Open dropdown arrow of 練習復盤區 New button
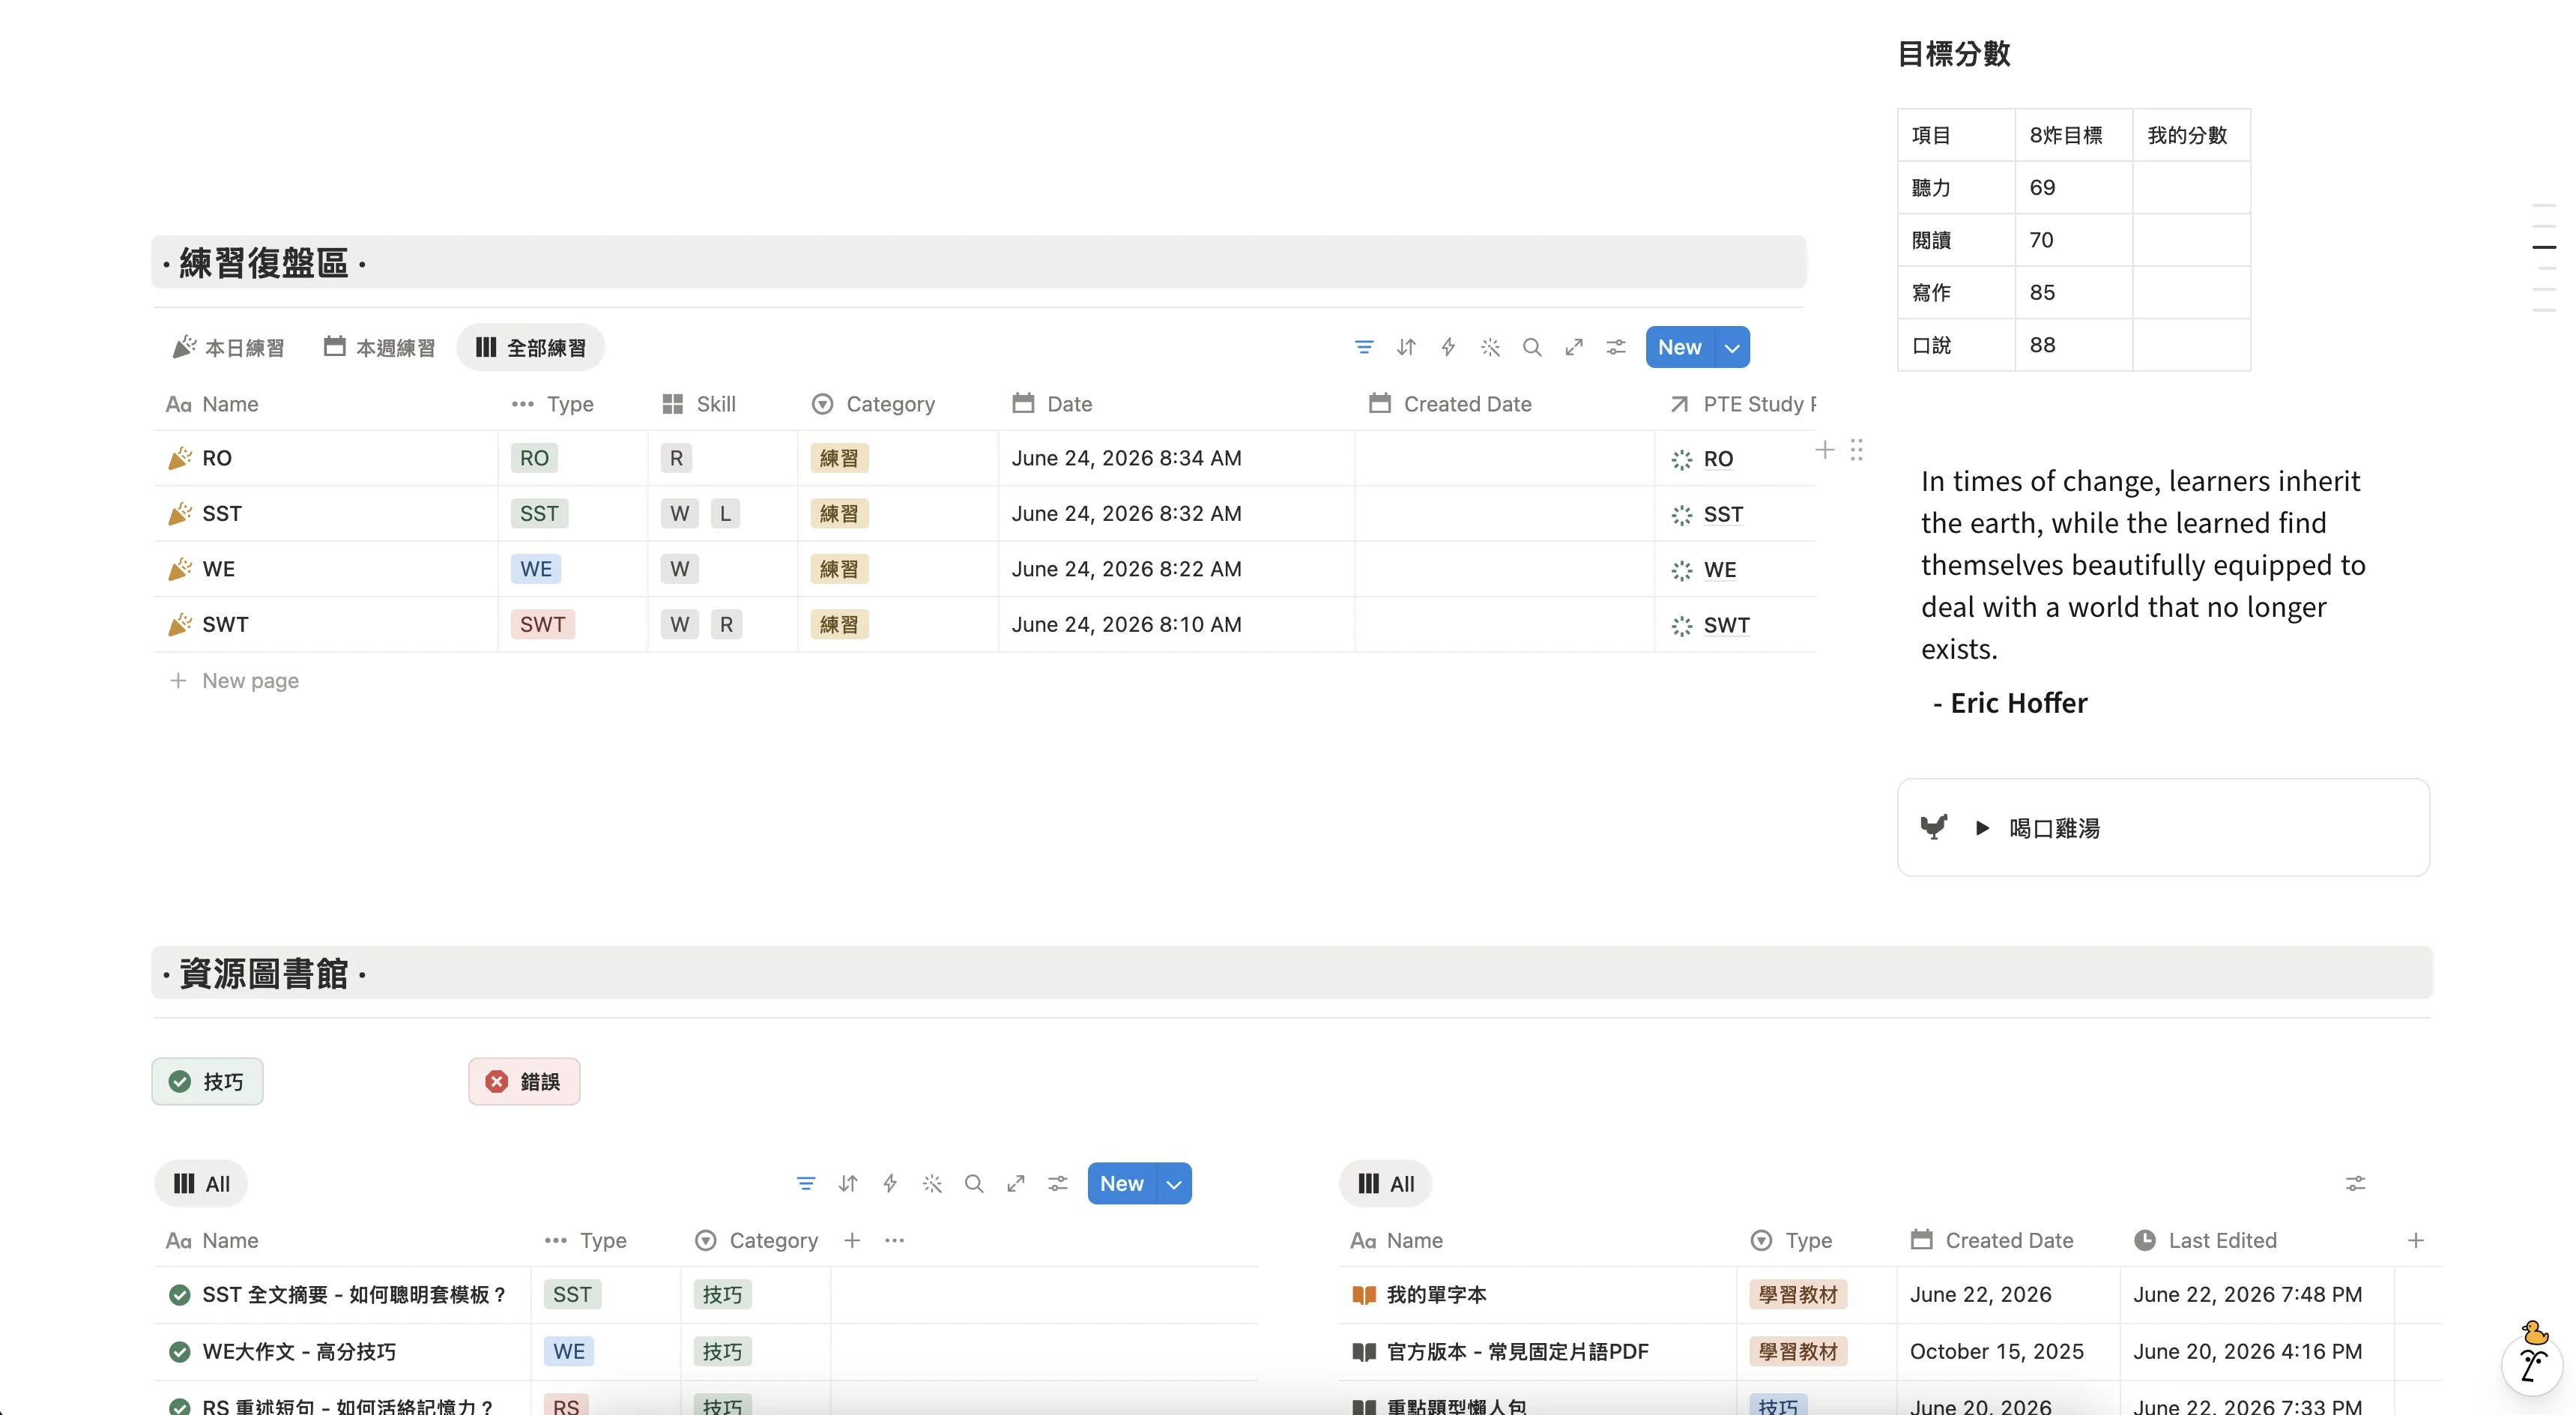2576x1415 pixels. [x=1732, y=347]
